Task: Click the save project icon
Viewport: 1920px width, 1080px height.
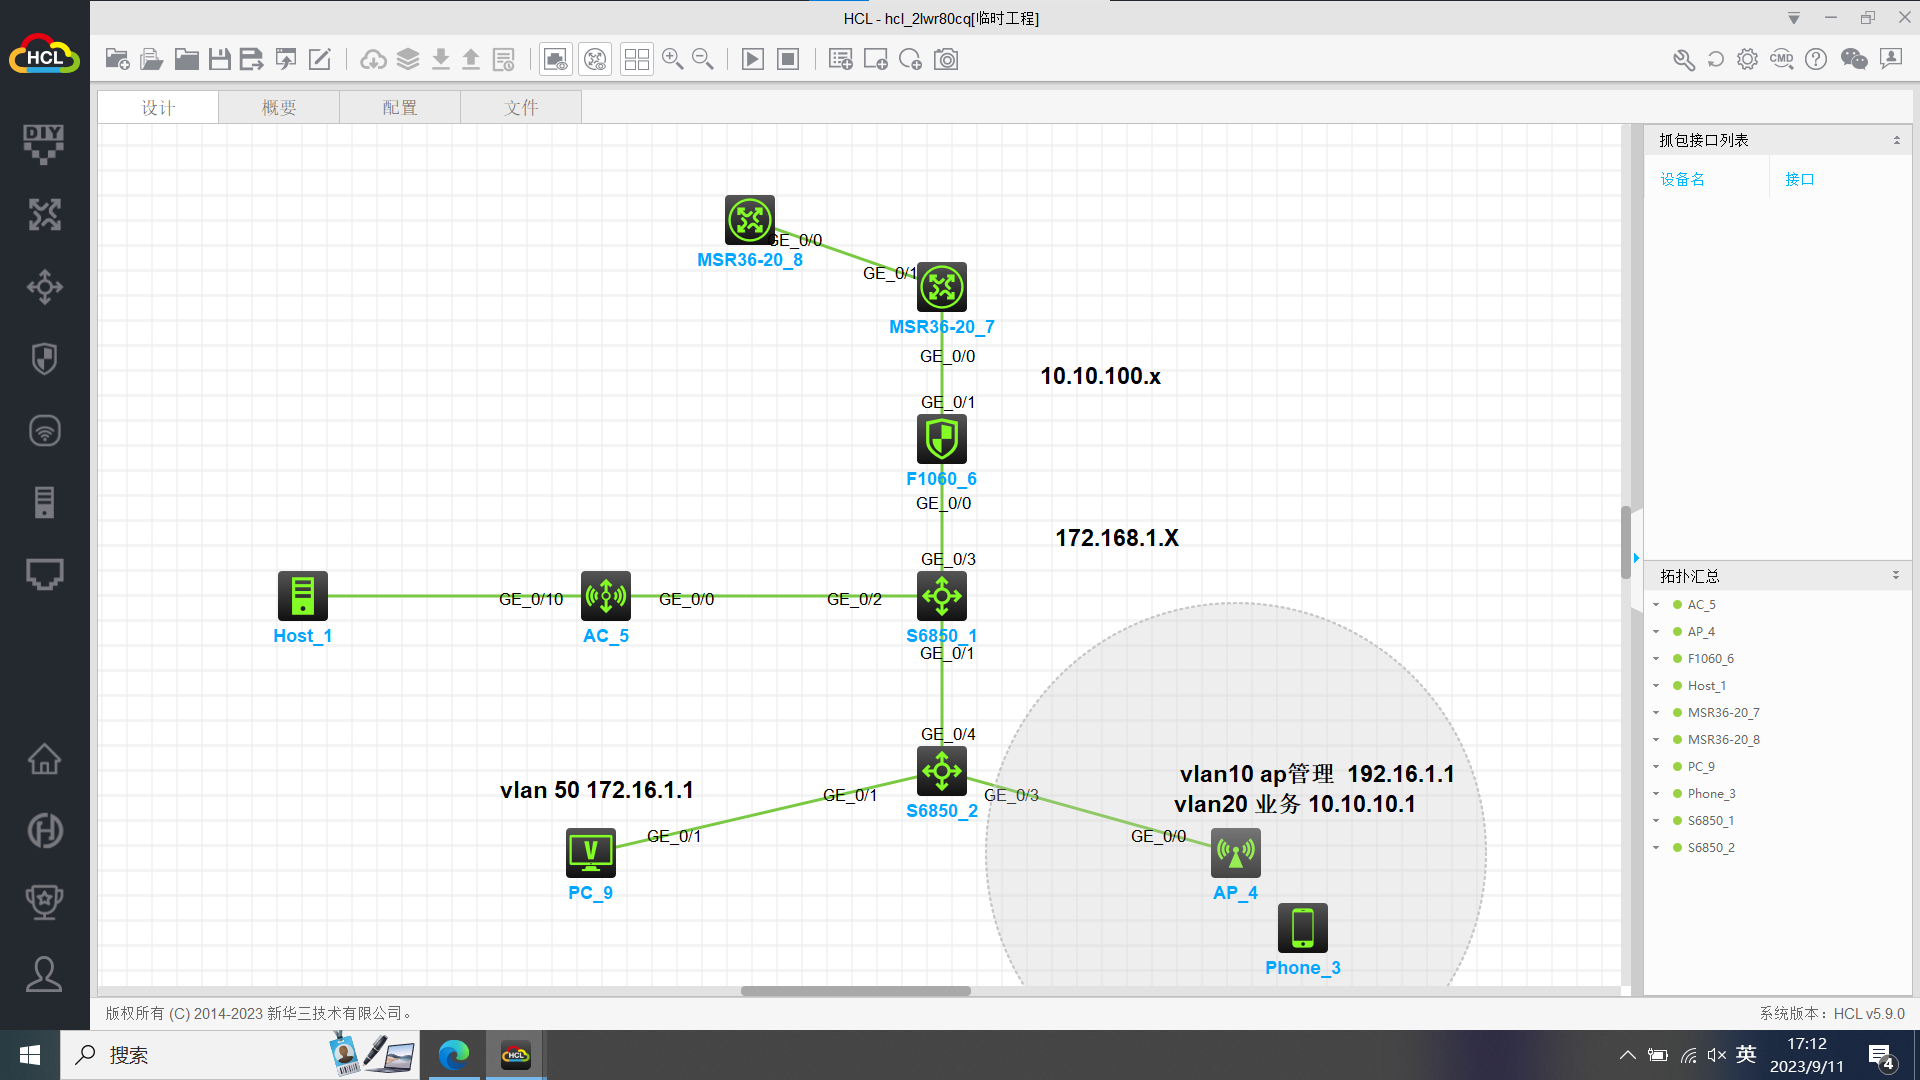Action: (x=220, y=60)
